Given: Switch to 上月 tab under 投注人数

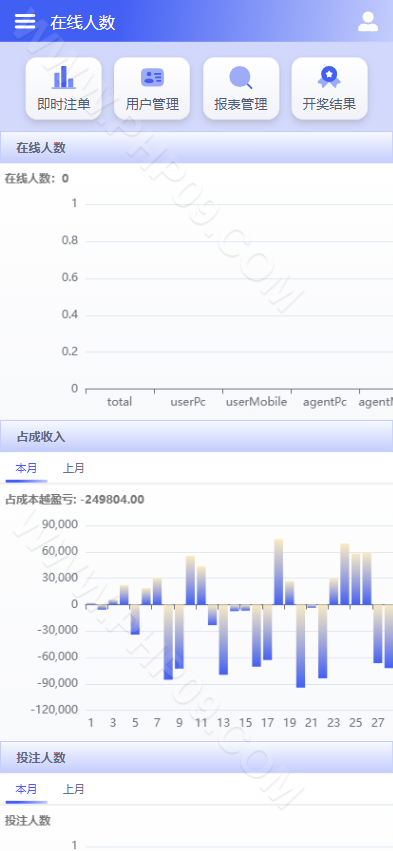Looking at the screenshot, I should pos(73,789).
